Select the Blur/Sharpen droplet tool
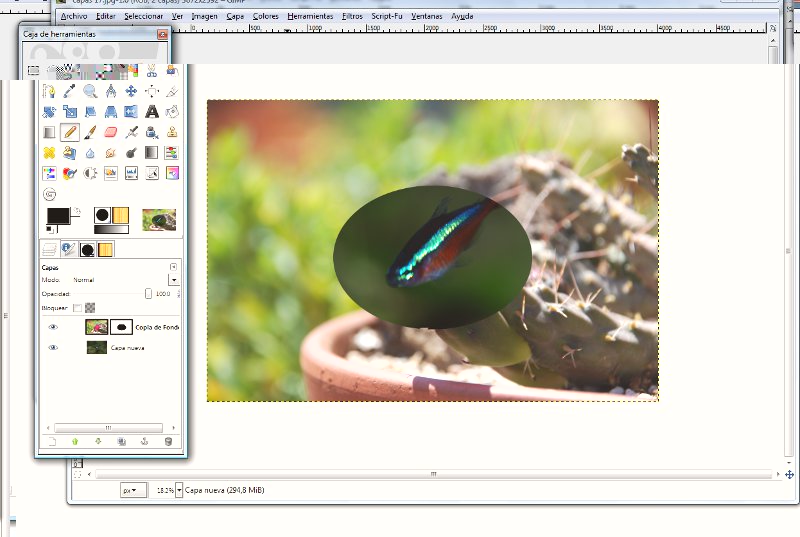Image resolution: width=800 pixels, height=537 pixels. 90,152
